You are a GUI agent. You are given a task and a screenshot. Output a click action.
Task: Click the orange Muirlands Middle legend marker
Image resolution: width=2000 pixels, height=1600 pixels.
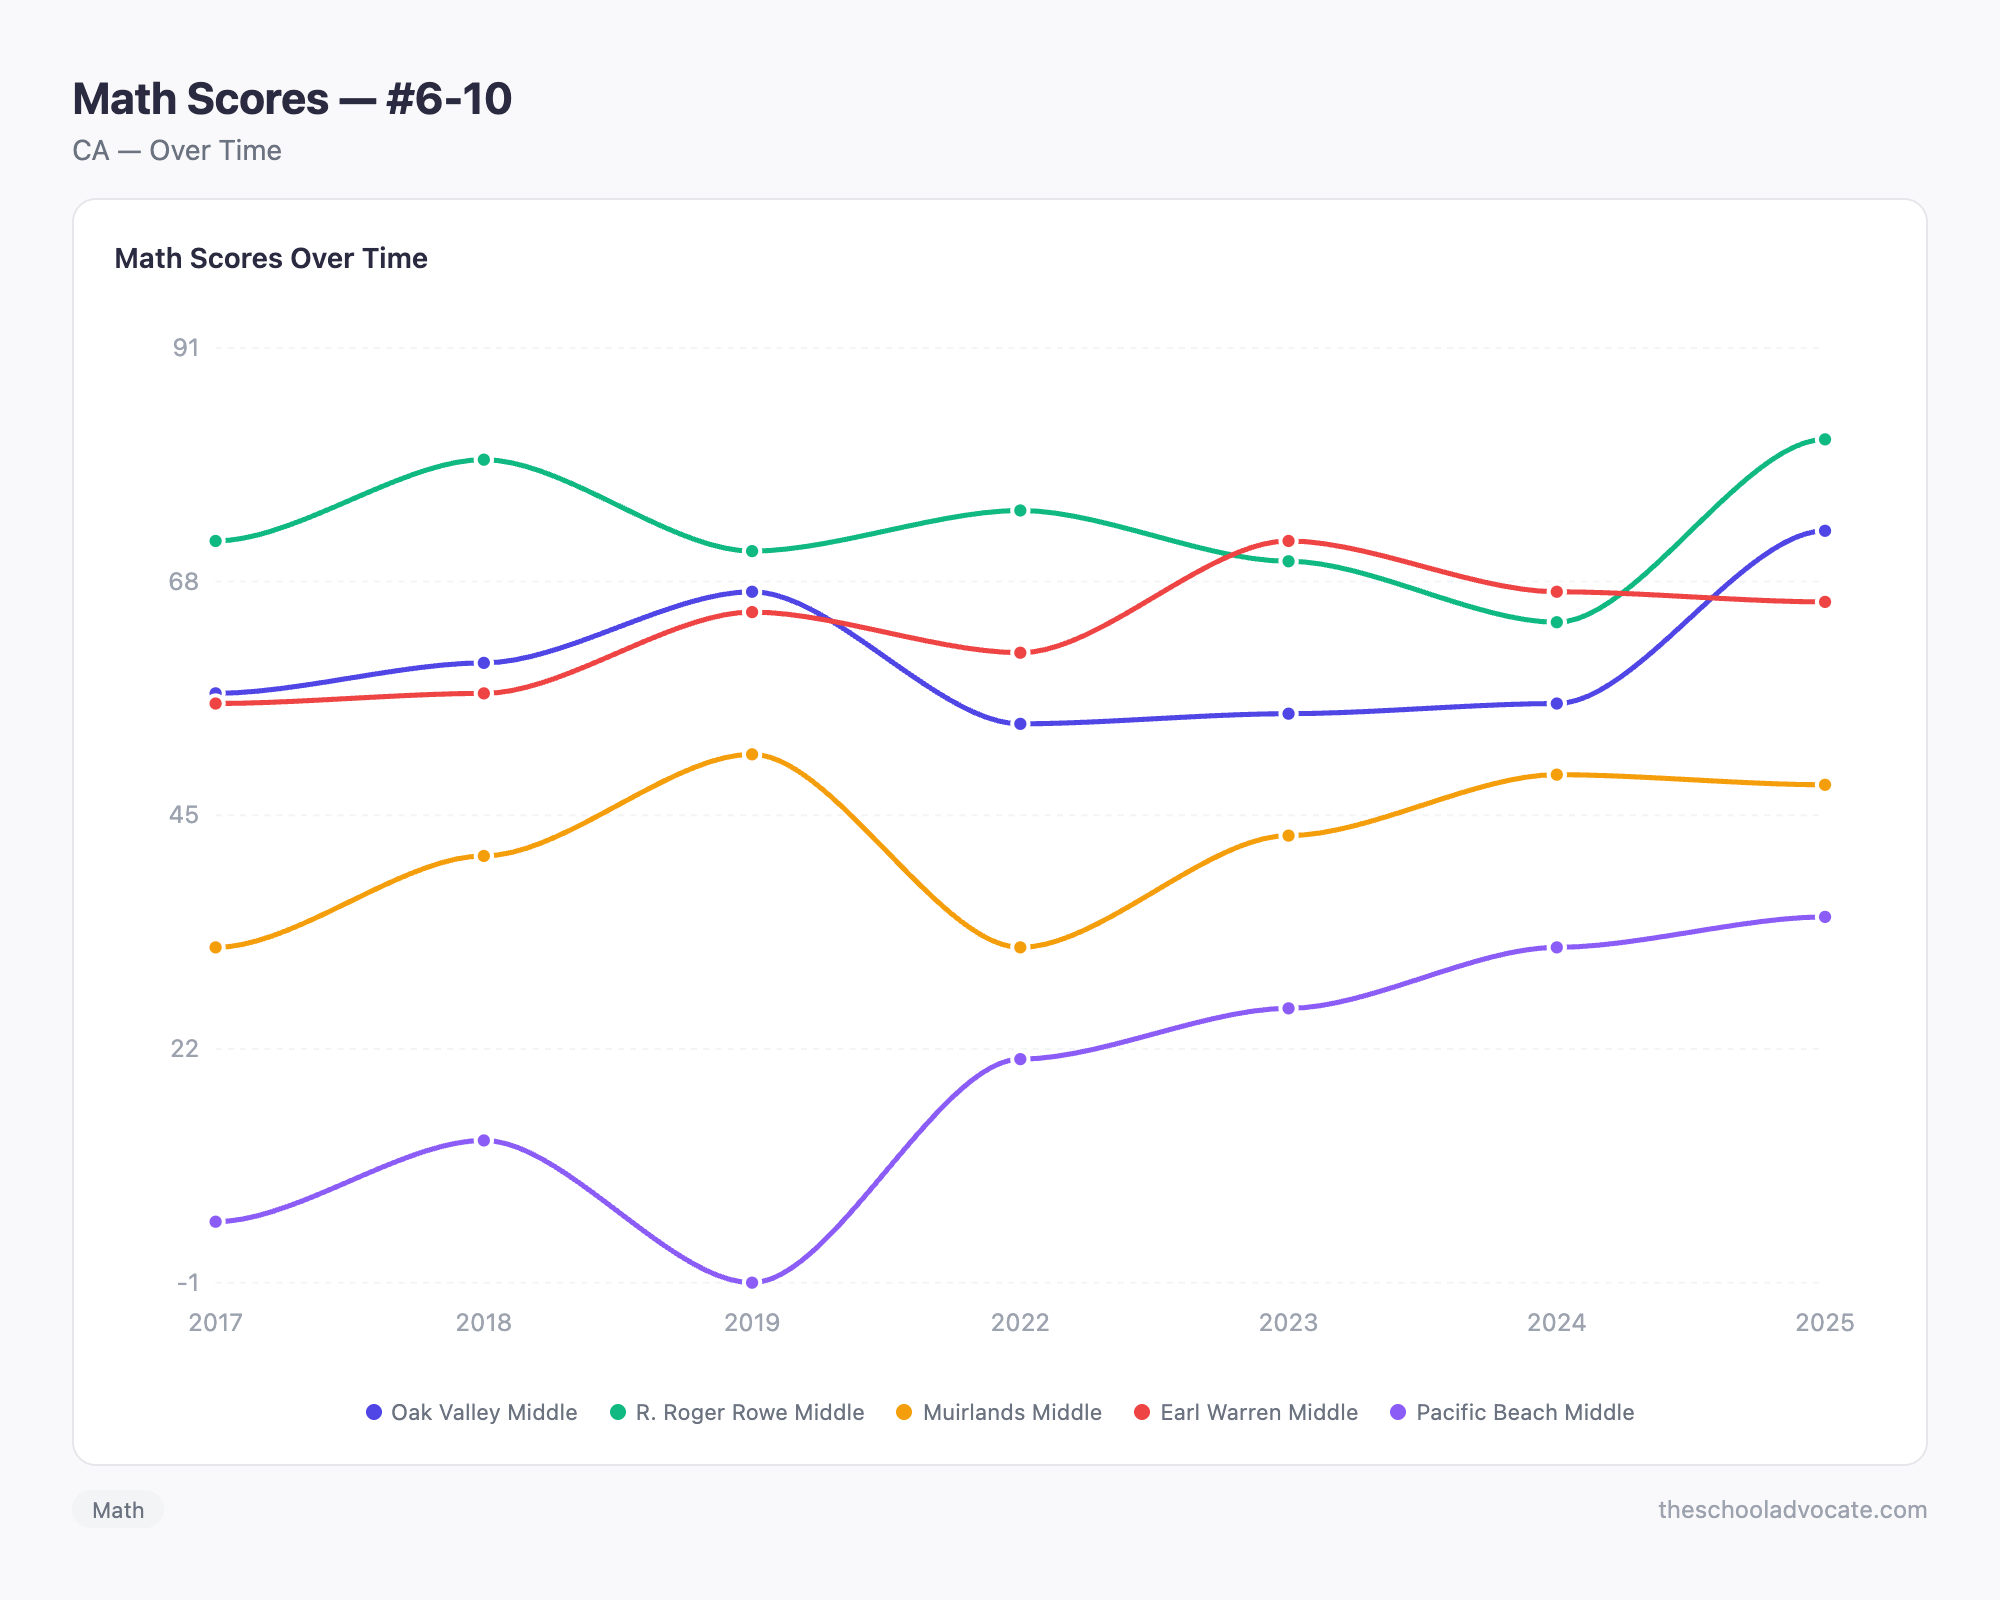tap(905, 1413)
